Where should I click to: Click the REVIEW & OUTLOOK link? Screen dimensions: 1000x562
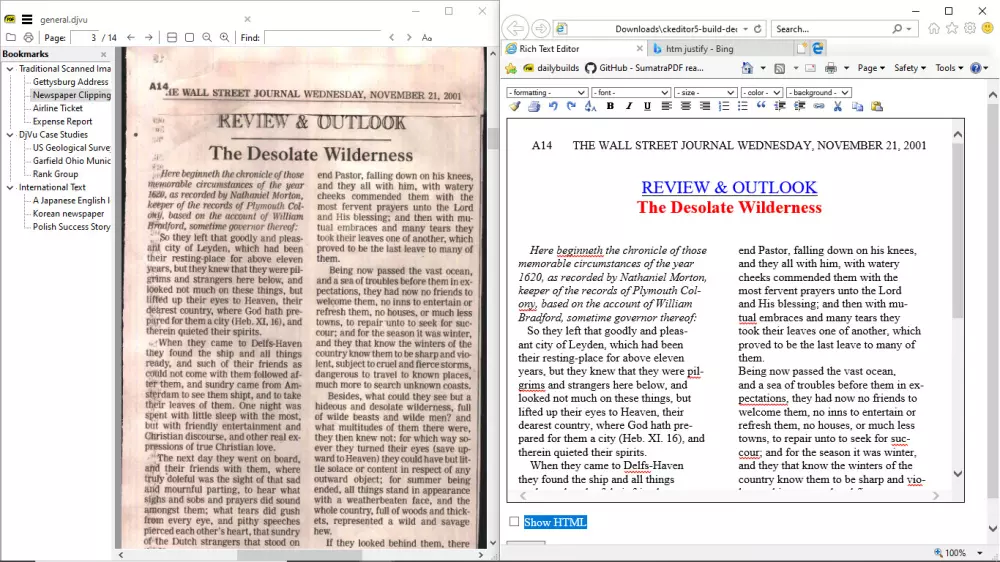click(x=729, y=187)
